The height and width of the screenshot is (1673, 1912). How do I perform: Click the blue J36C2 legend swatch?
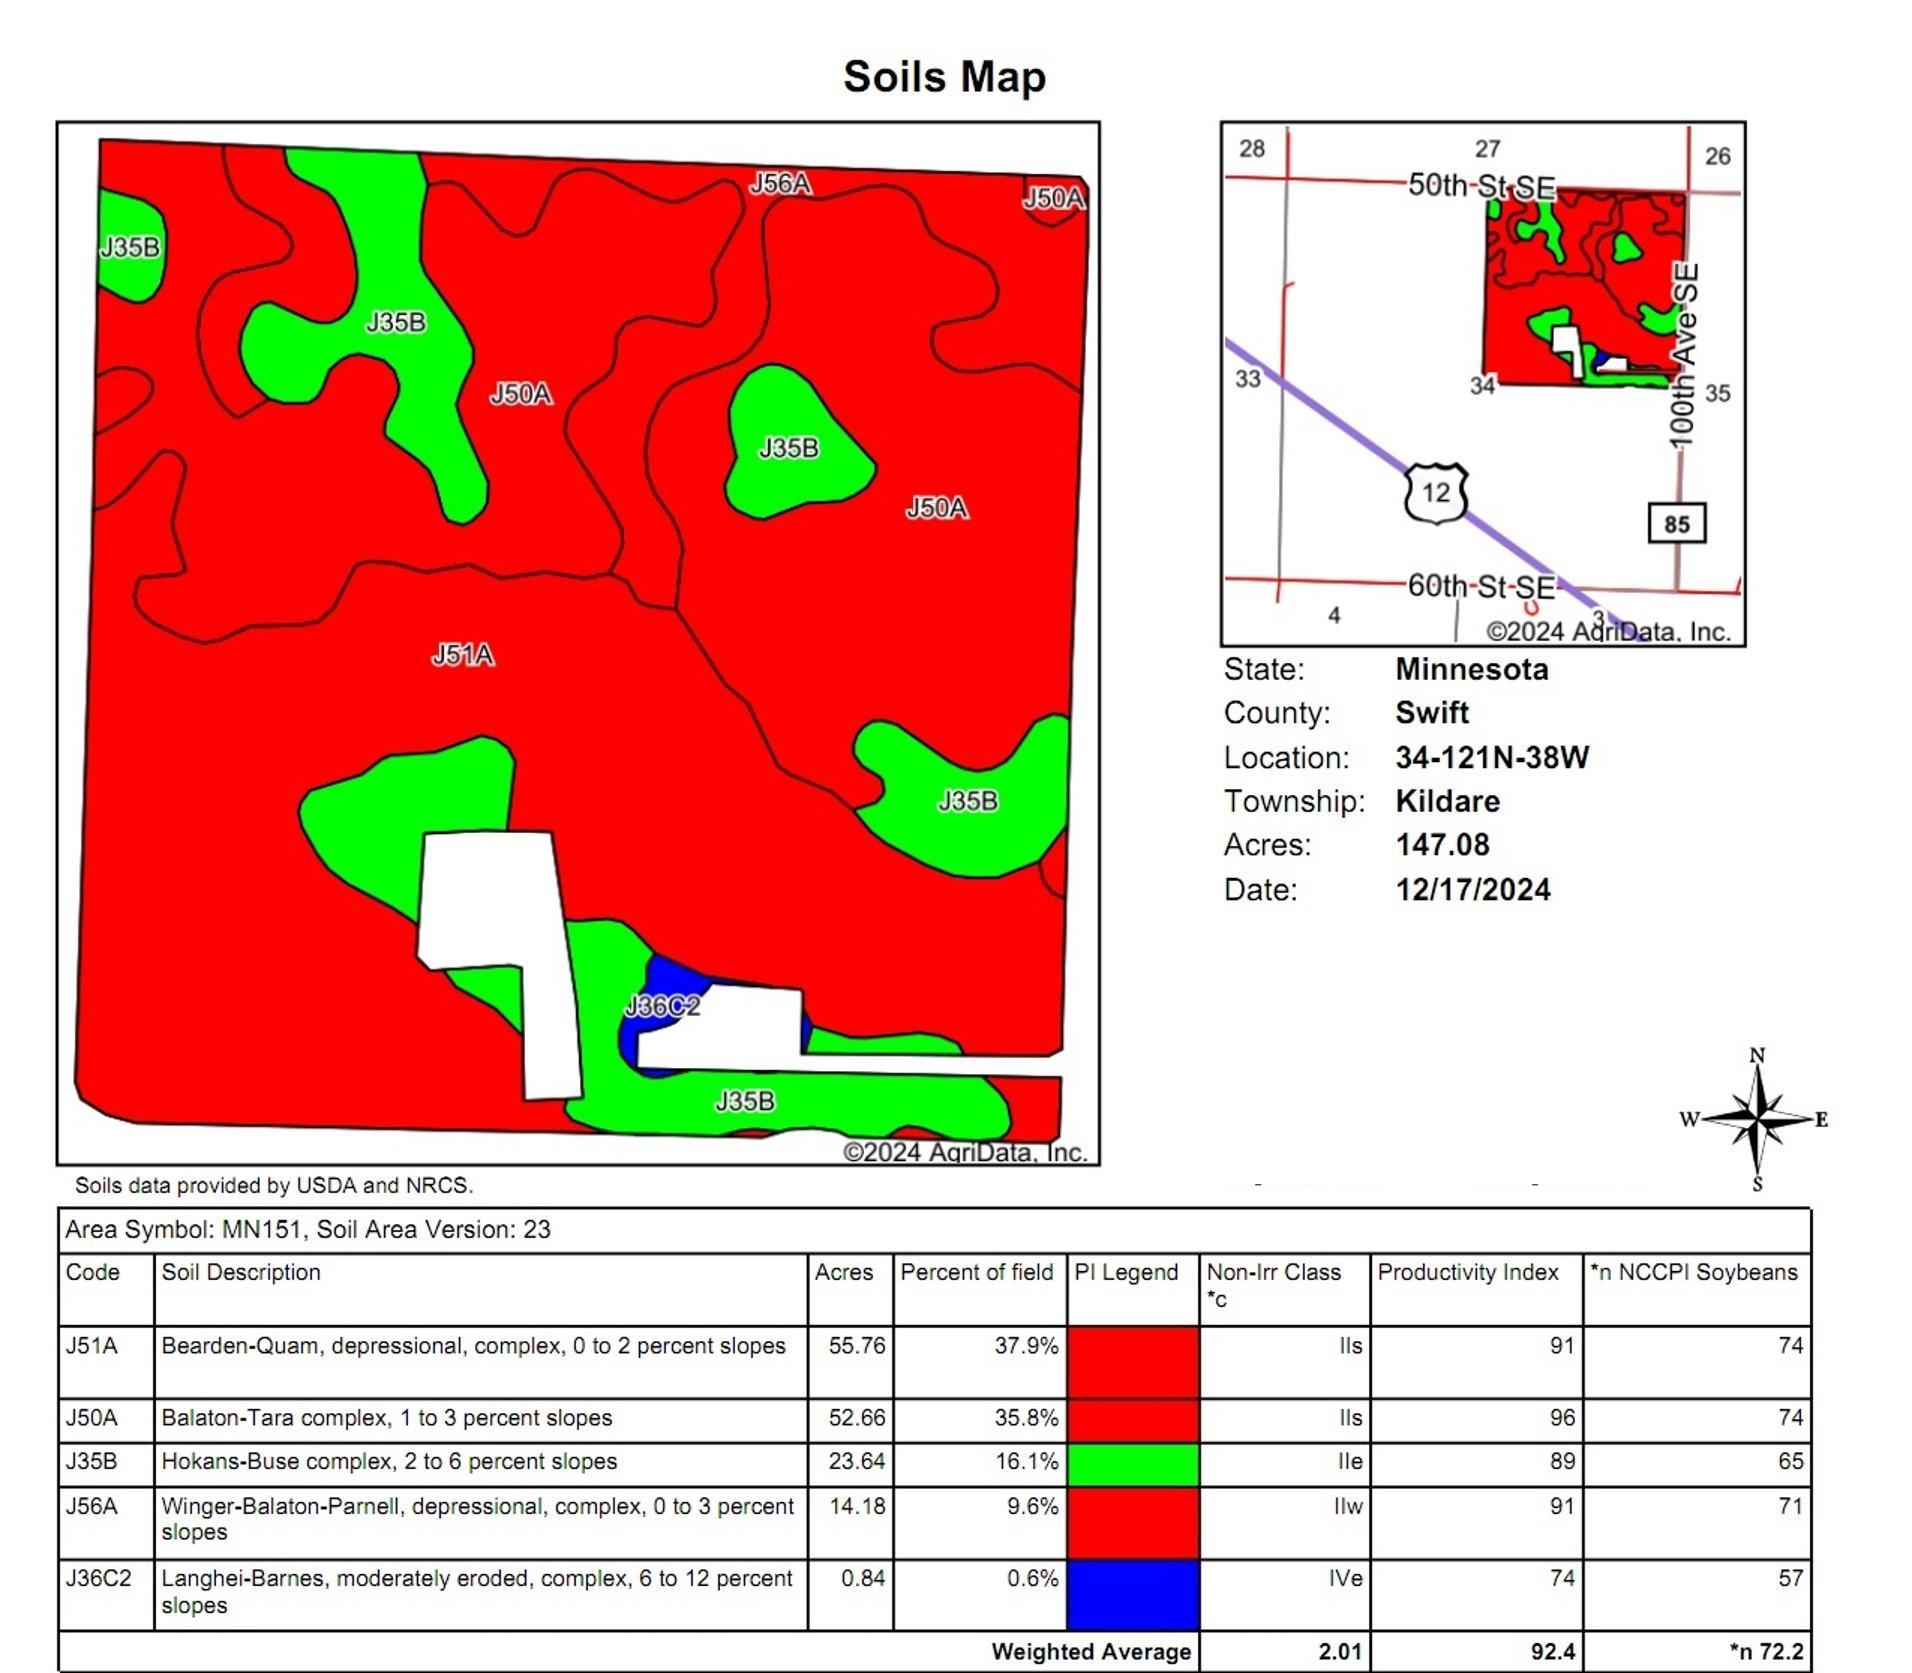coord(1133,1595)
